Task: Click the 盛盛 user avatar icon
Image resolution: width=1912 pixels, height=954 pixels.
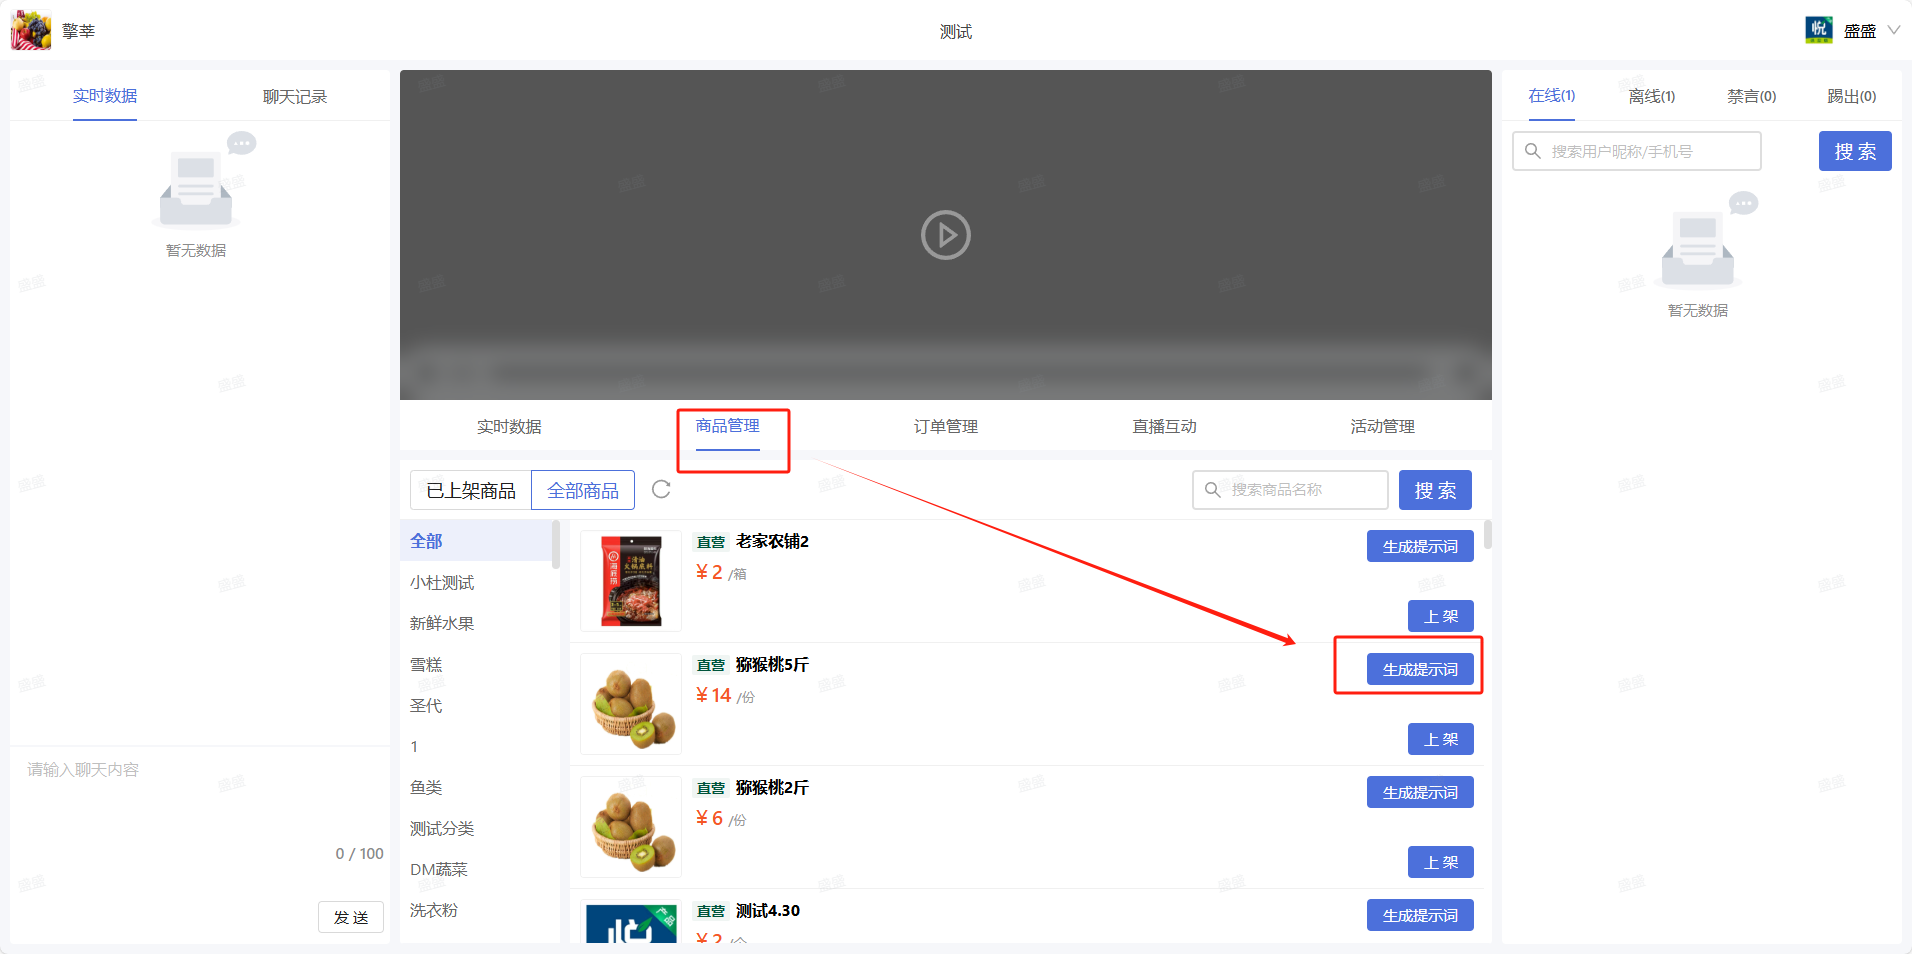Action: coord(1818,30)
